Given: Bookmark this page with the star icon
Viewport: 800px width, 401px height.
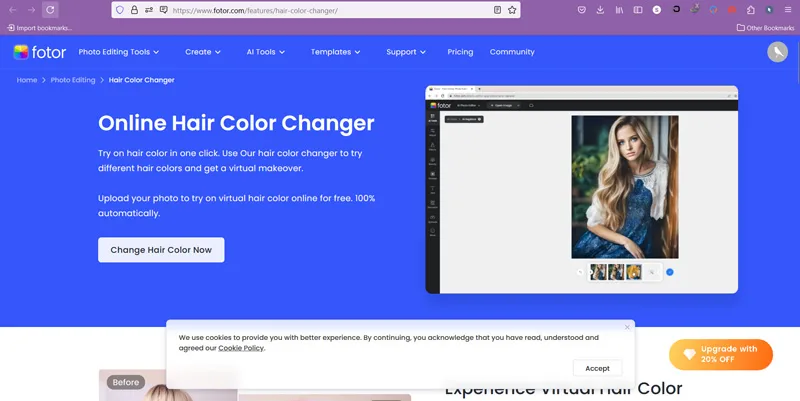Looking at the screenshot, I should coord(512,10).
